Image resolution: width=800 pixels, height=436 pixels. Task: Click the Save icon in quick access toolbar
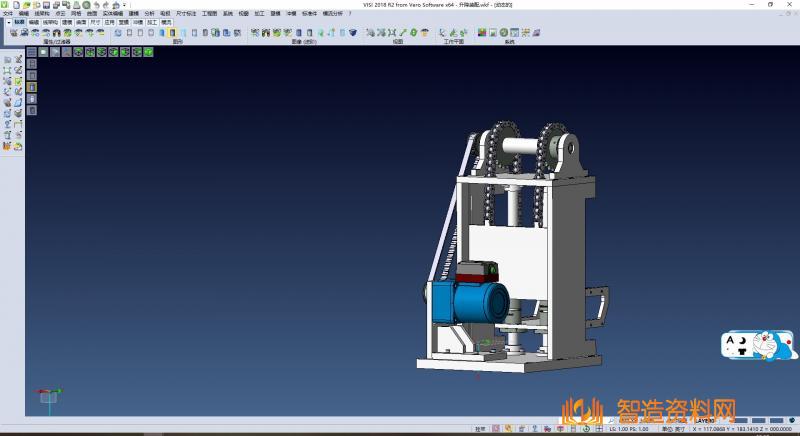point(45,4)
